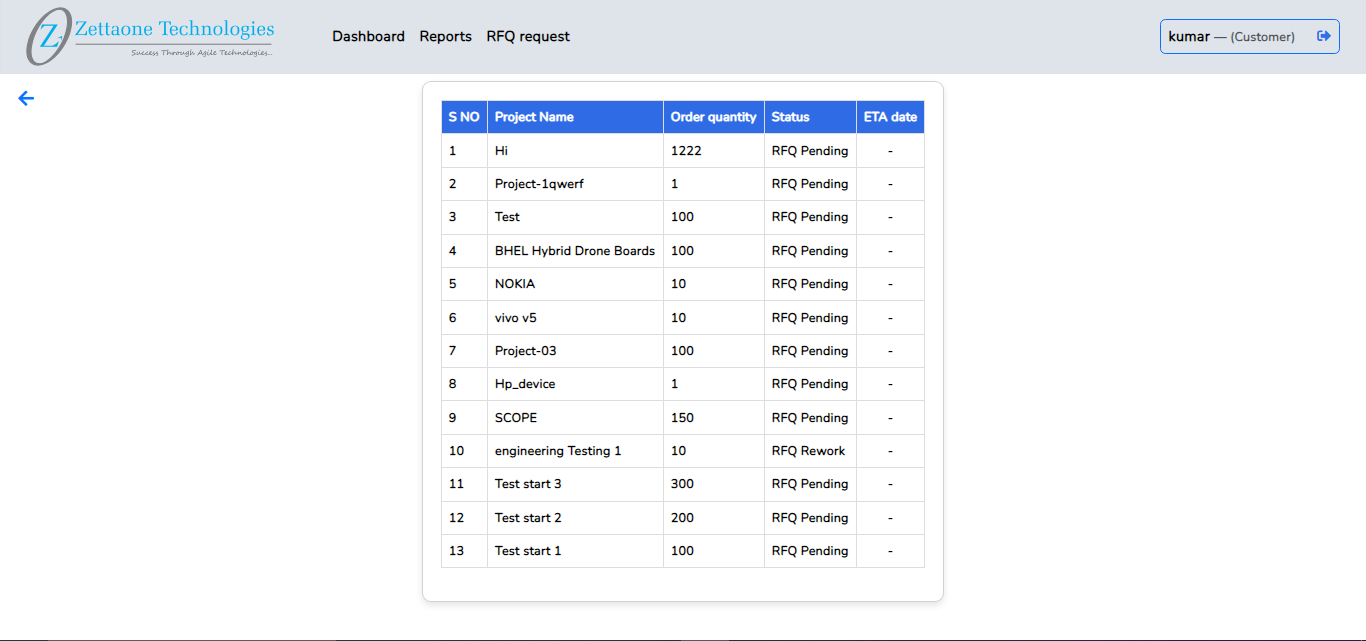Click the S NO column header

point(464,117)
